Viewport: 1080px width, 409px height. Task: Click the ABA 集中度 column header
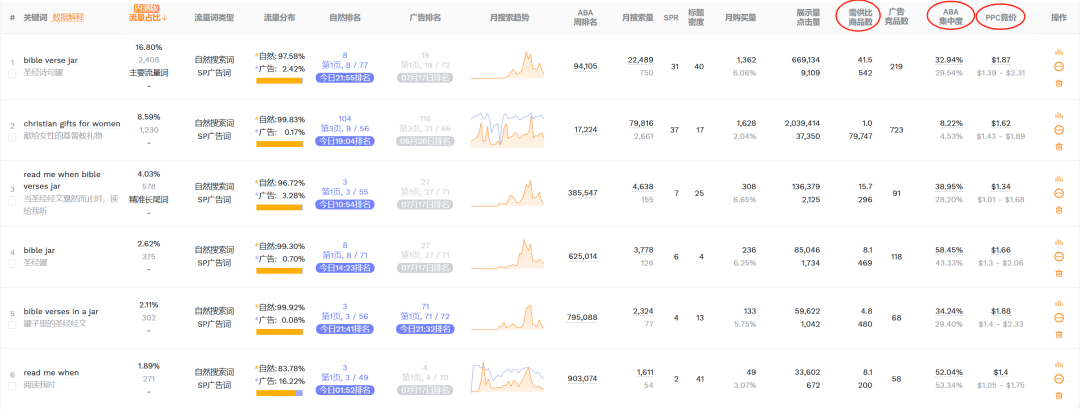tap(951, 17)
